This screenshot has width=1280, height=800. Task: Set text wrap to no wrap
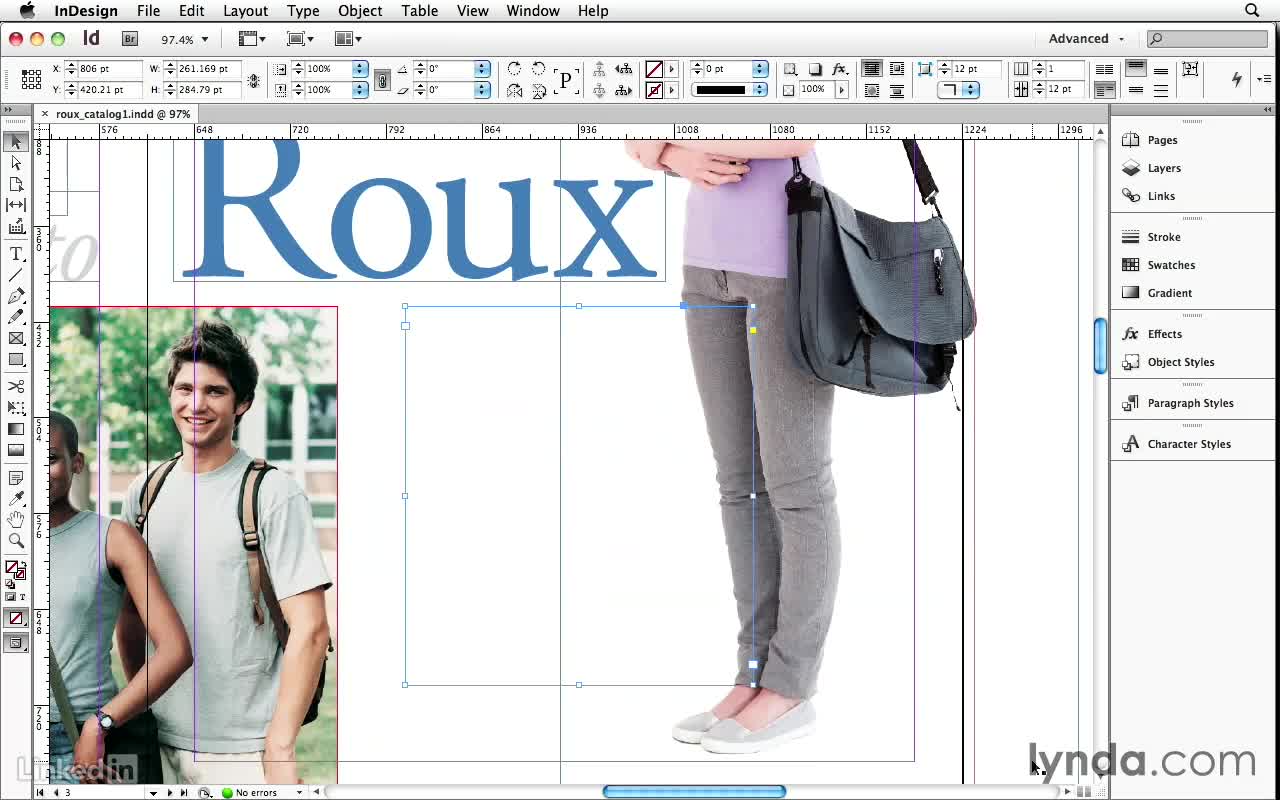[x=872, y=69]
